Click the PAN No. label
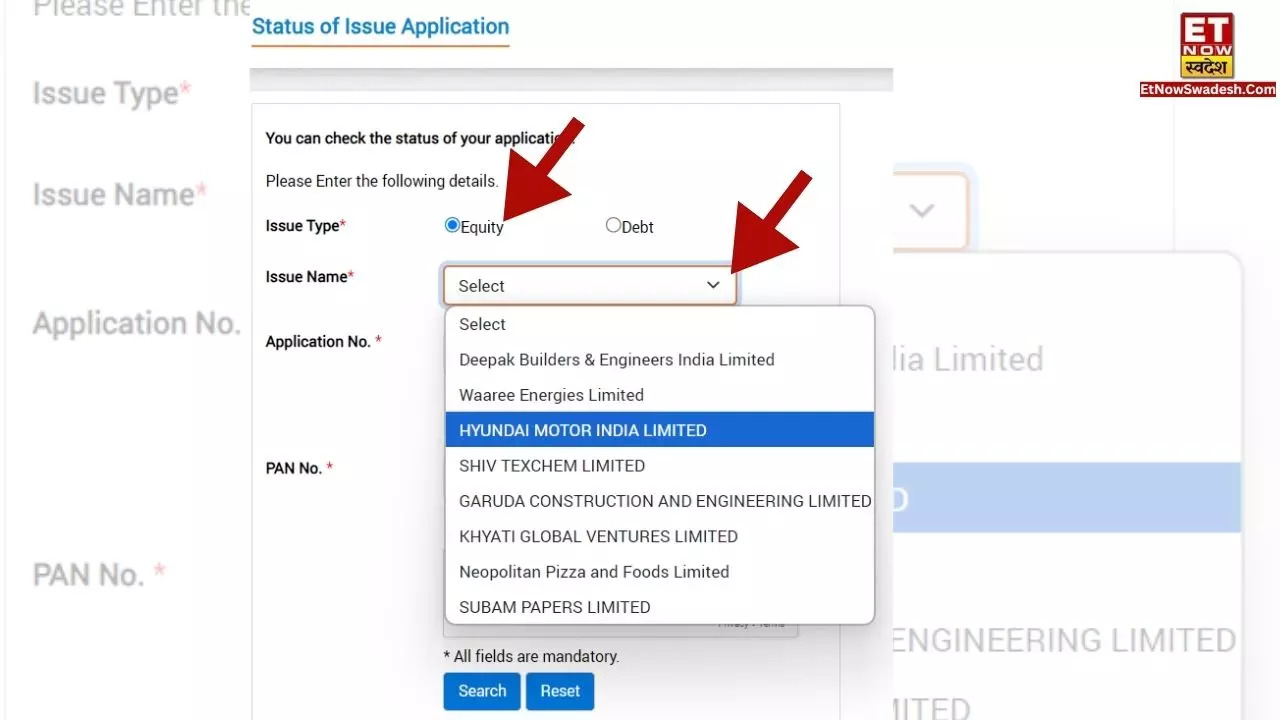1280x720 pixels. click(x=299, y=468)
